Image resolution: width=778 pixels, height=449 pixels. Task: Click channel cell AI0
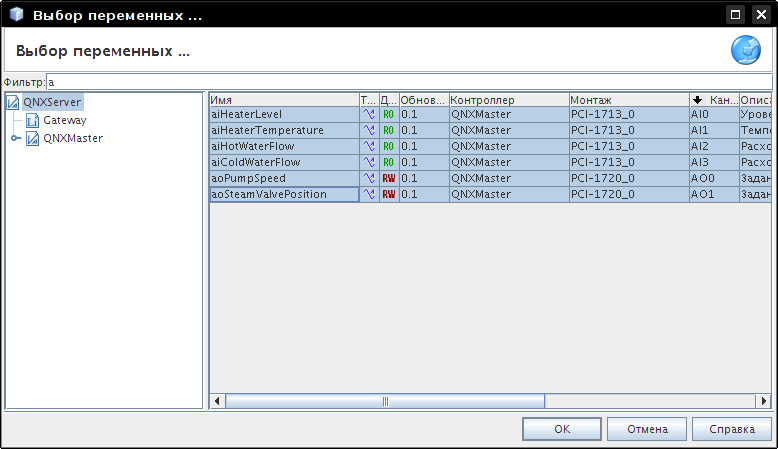click(x=714, y=114)
